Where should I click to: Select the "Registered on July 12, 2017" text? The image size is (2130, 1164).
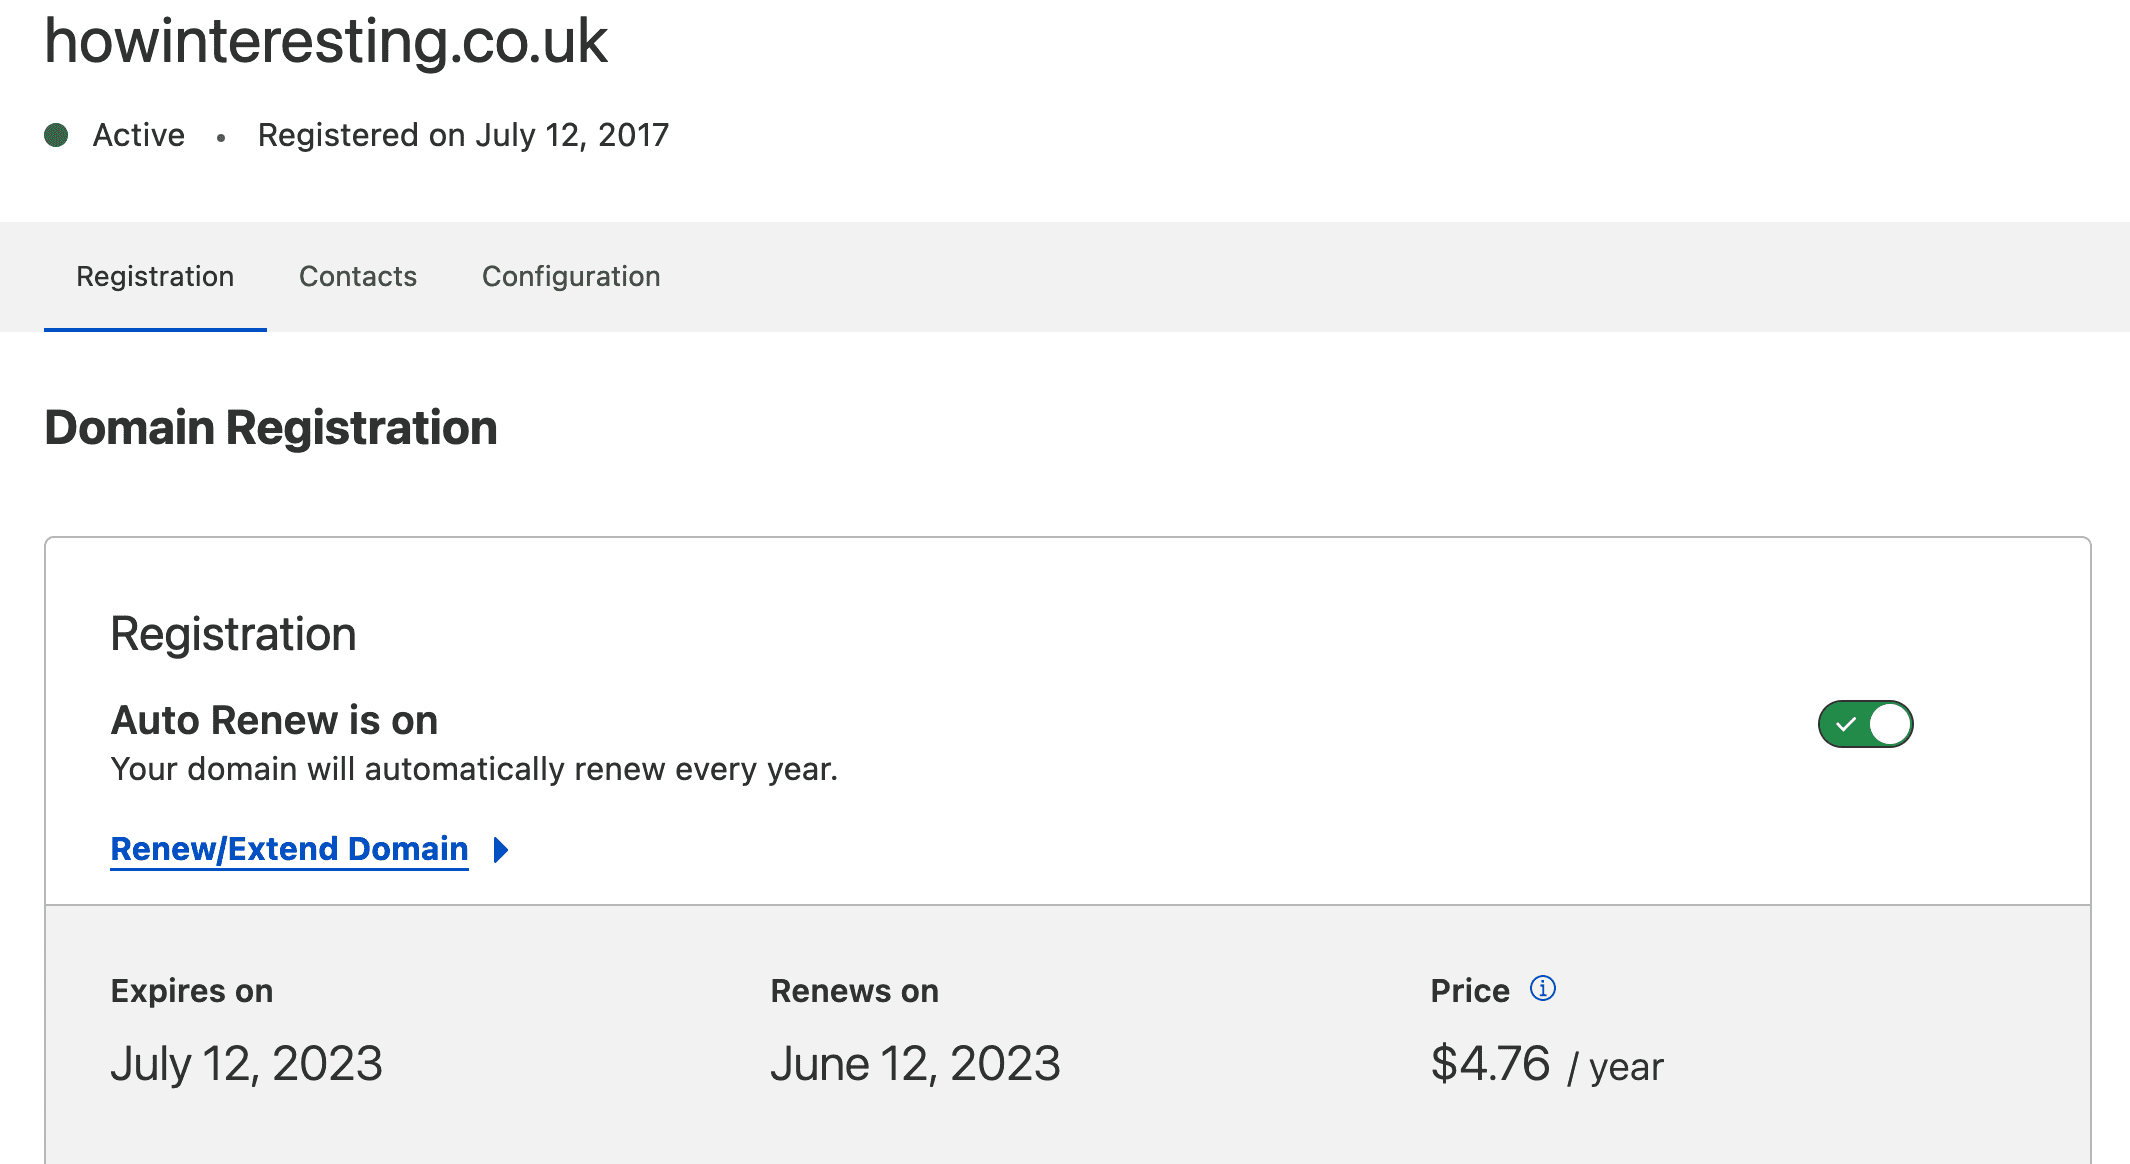point(463,135)
